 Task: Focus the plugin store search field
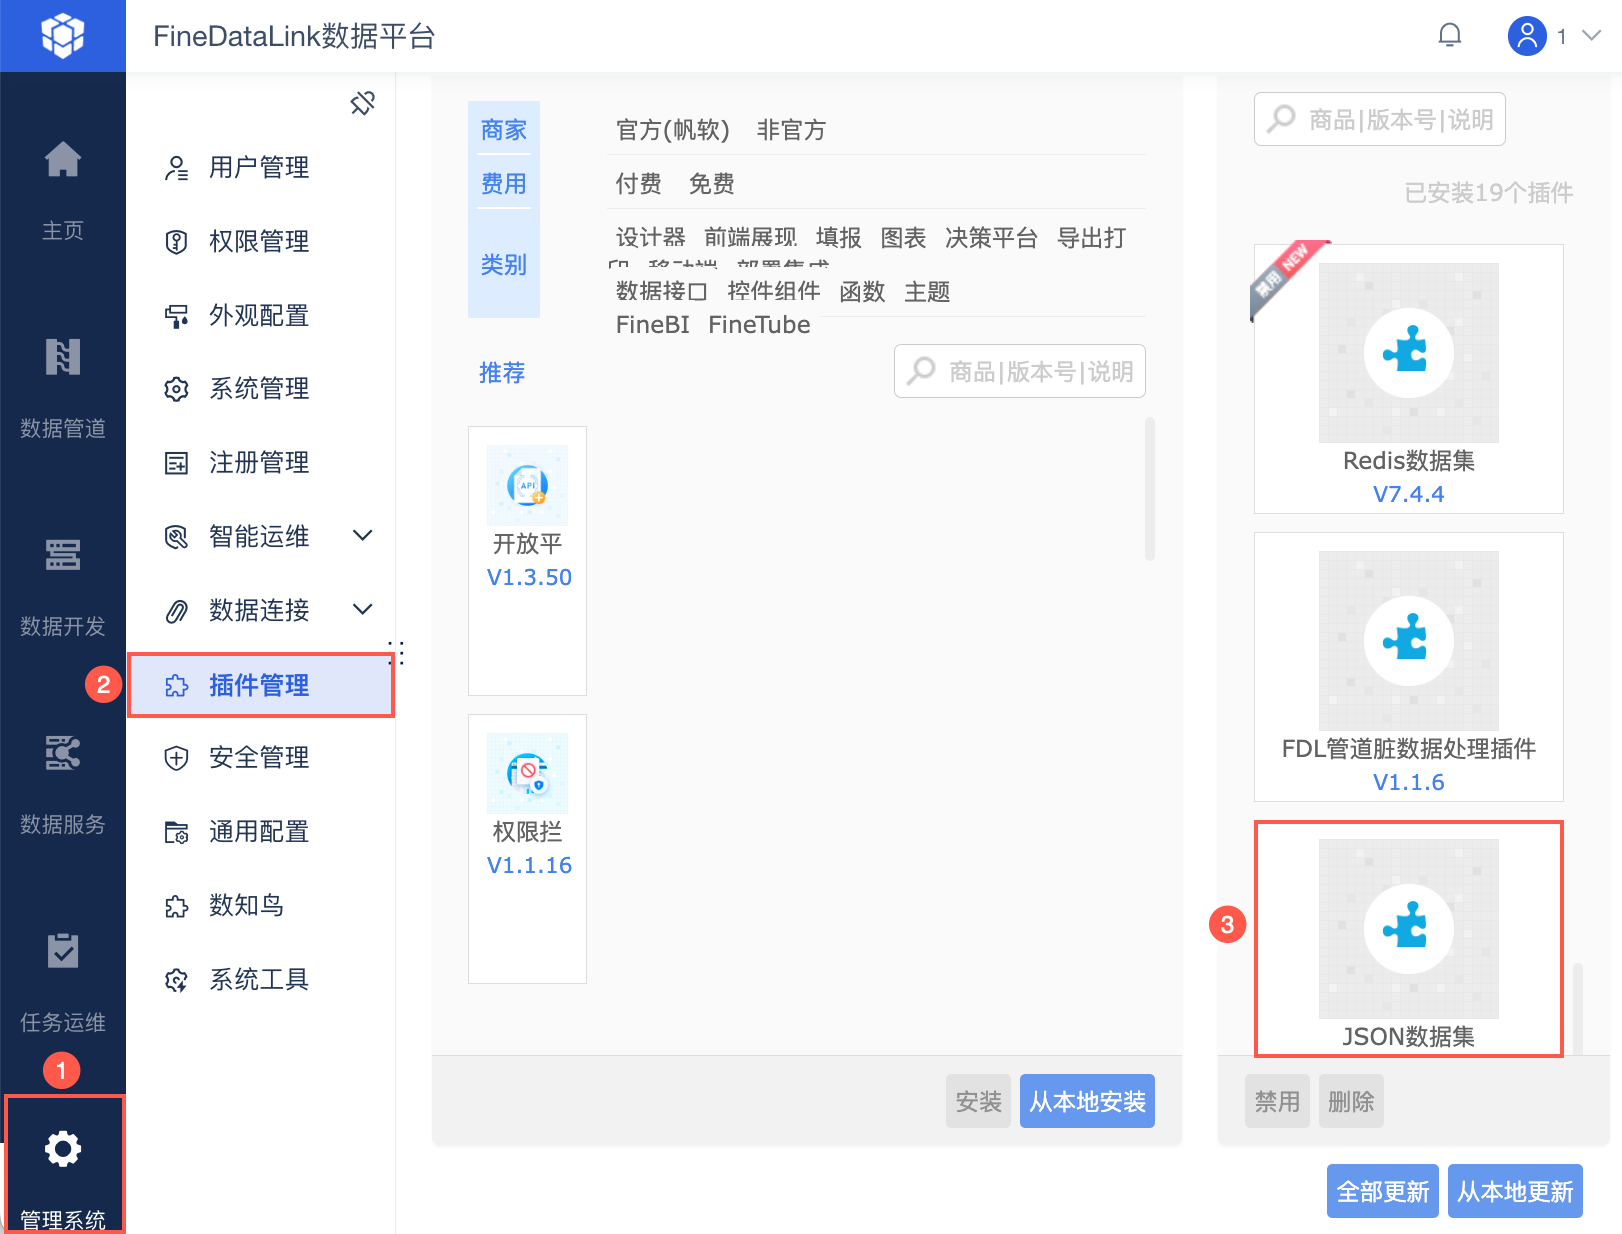pyautogui.click(x=1020, y=371)
